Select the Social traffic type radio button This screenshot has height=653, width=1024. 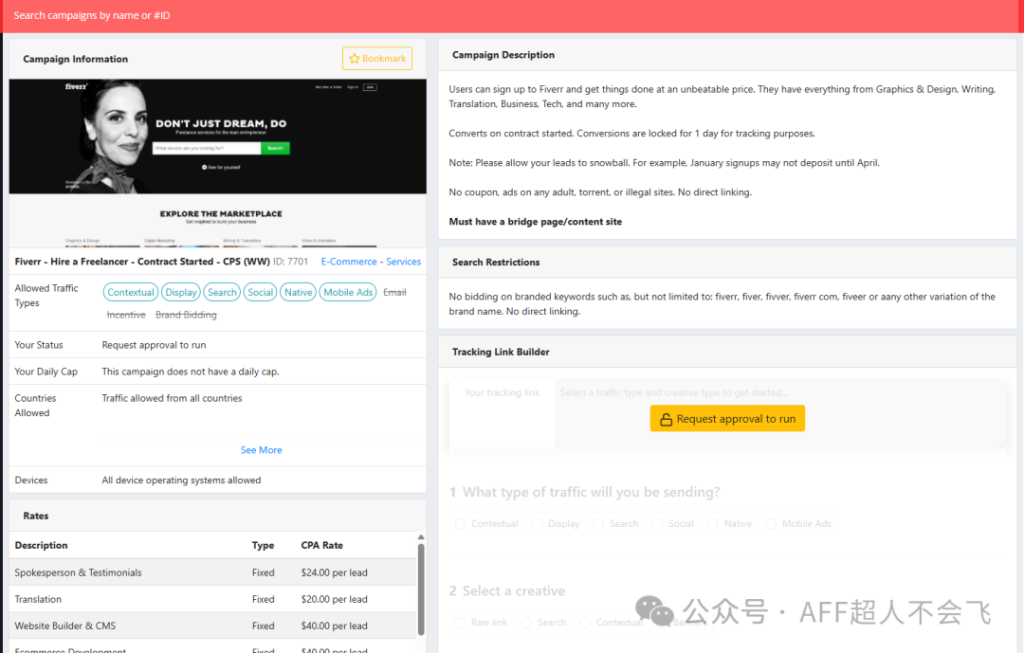(658, 524)
